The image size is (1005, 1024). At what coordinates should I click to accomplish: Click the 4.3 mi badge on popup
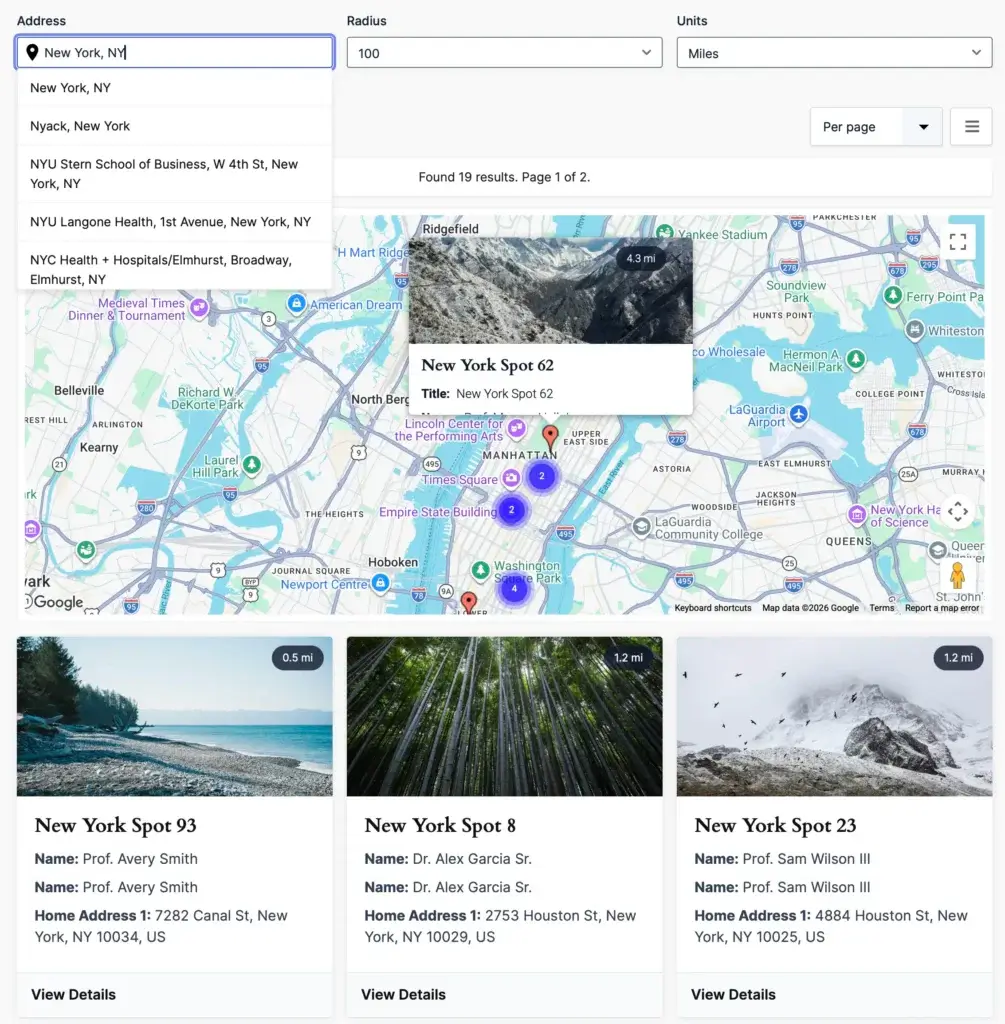(641, 258)
